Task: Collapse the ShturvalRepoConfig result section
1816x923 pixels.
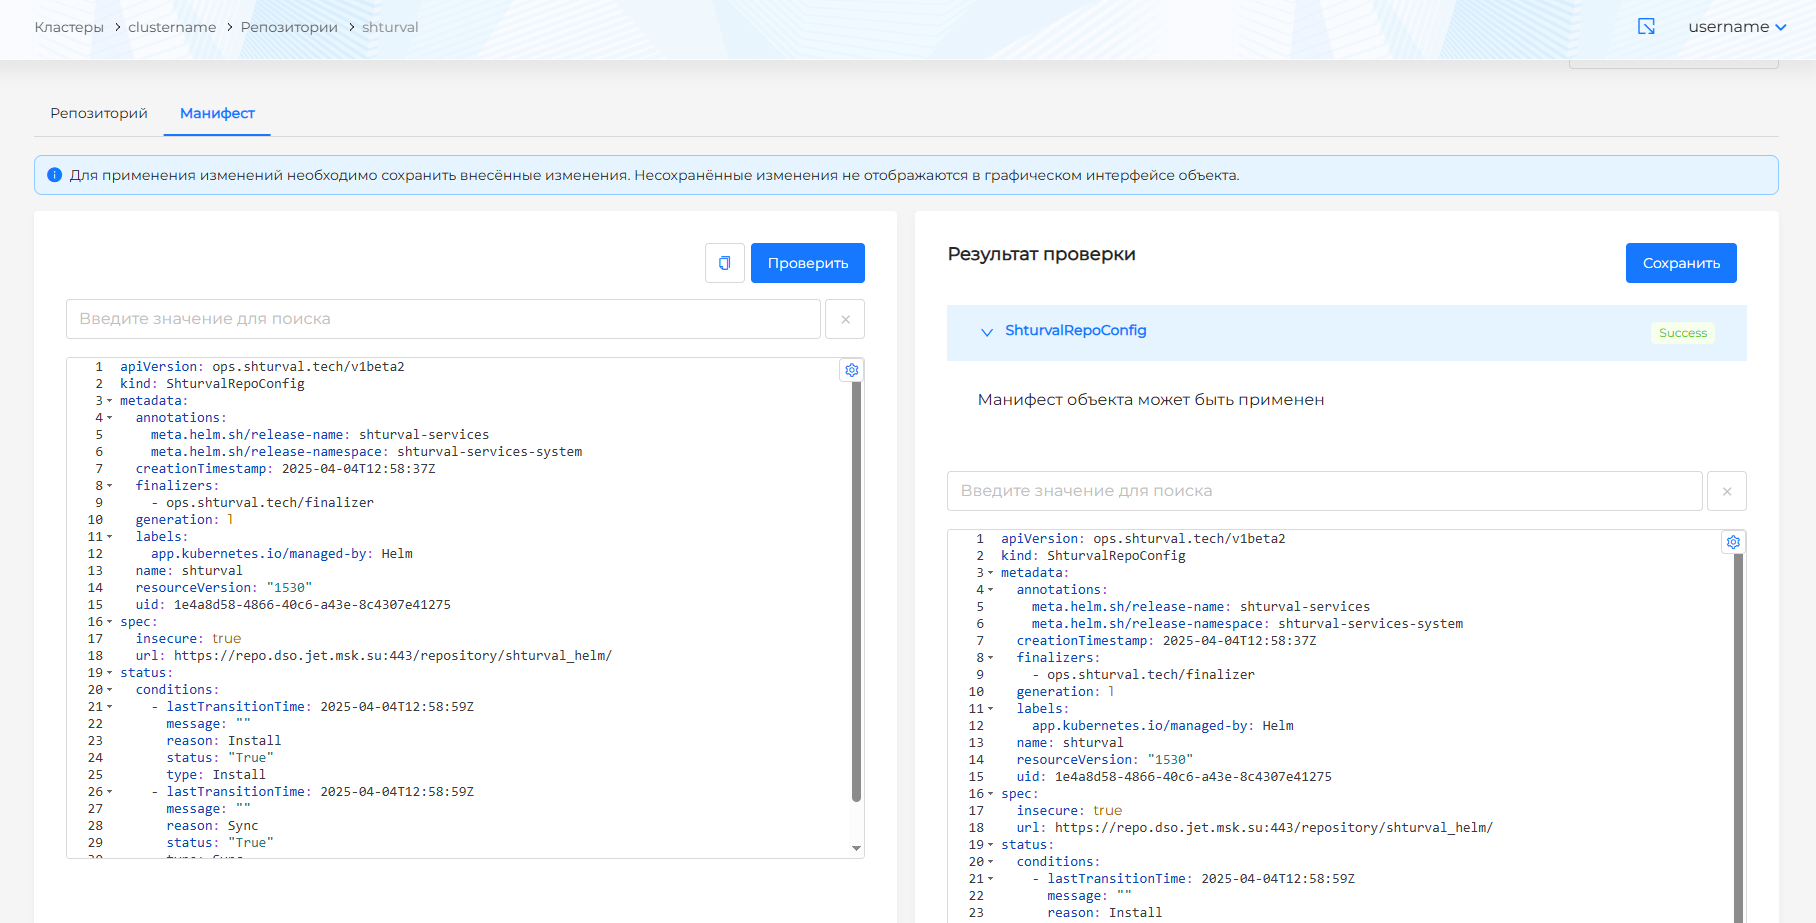Action: 987,332
